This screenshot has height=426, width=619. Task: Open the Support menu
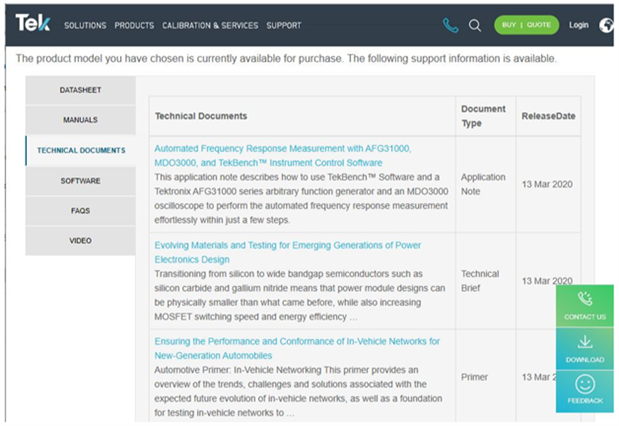(x=284, y=25)
